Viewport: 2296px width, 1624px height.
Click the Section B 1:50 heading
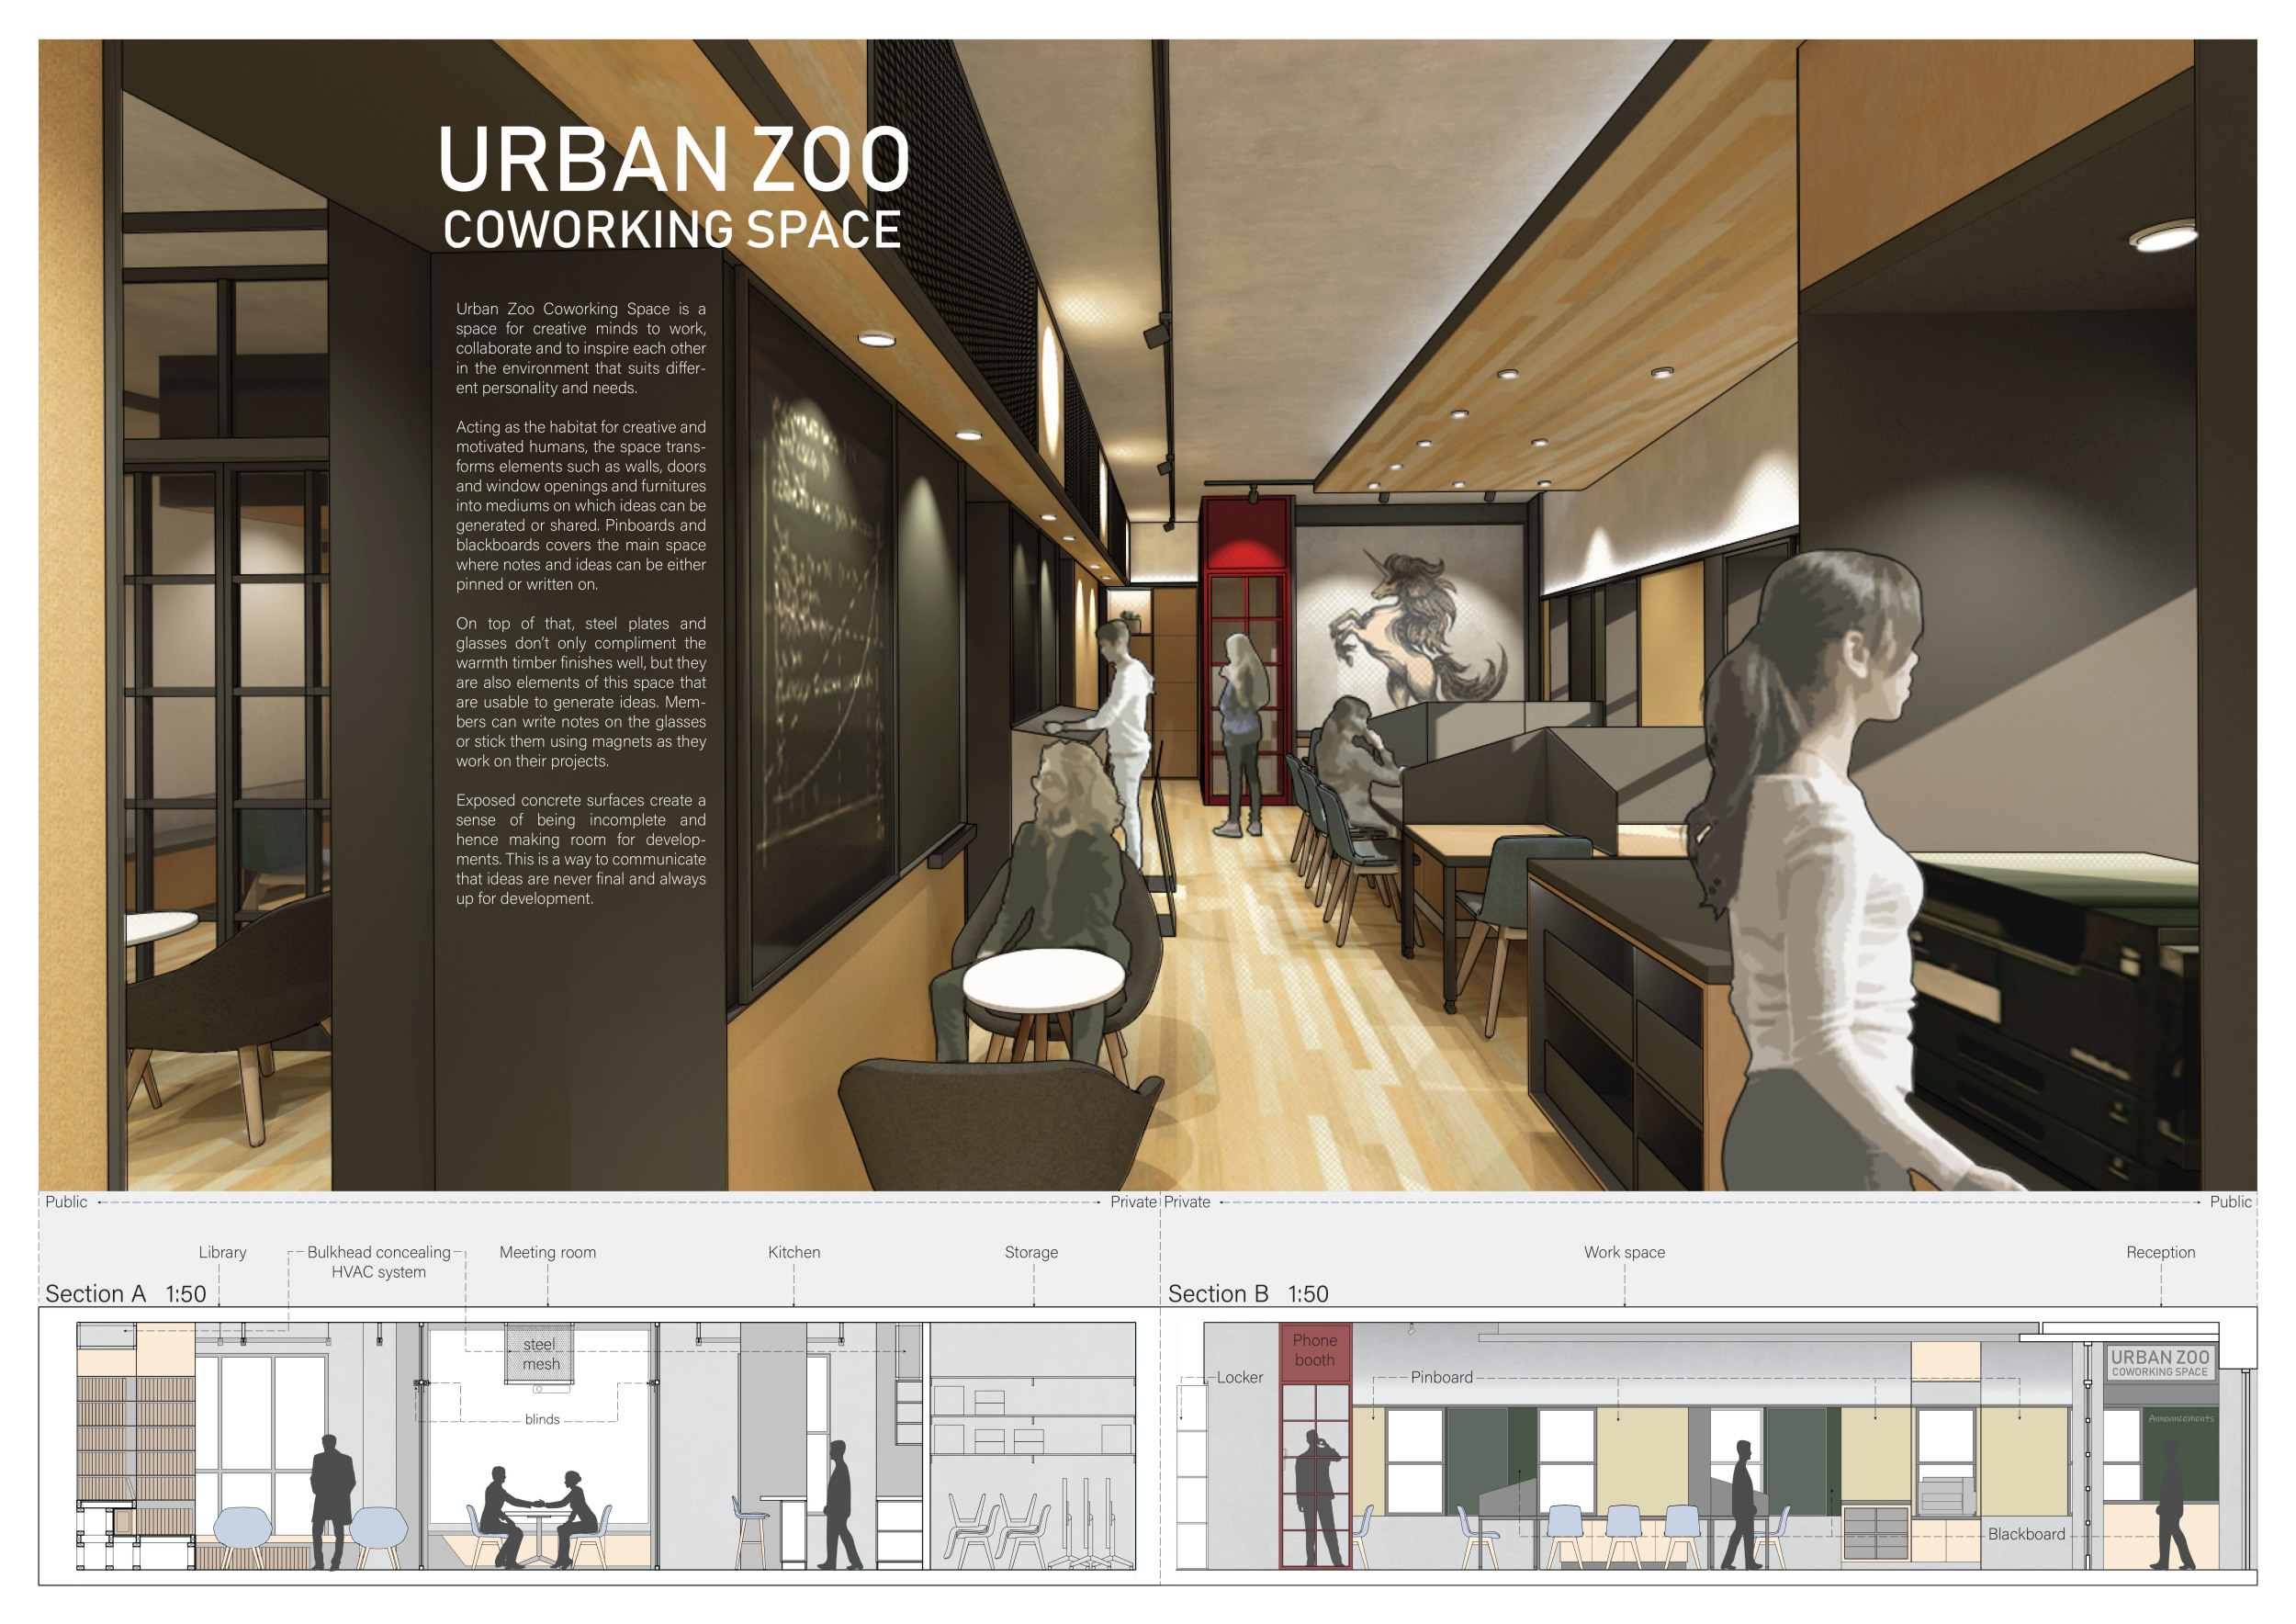pyautogui.click(x=1247, y=1294)
